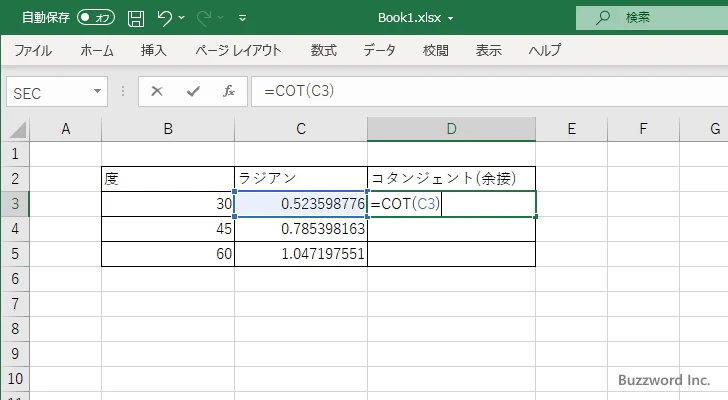Viewport: 728px width, 400px height.
Task: Open the ファイル (File) tab
Action: click(x=33, y=50)
